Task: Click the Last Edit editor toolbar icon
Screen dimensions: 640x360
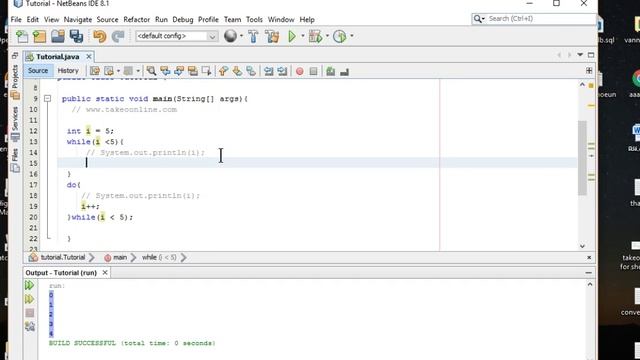Action: click(x=95, y=71)
